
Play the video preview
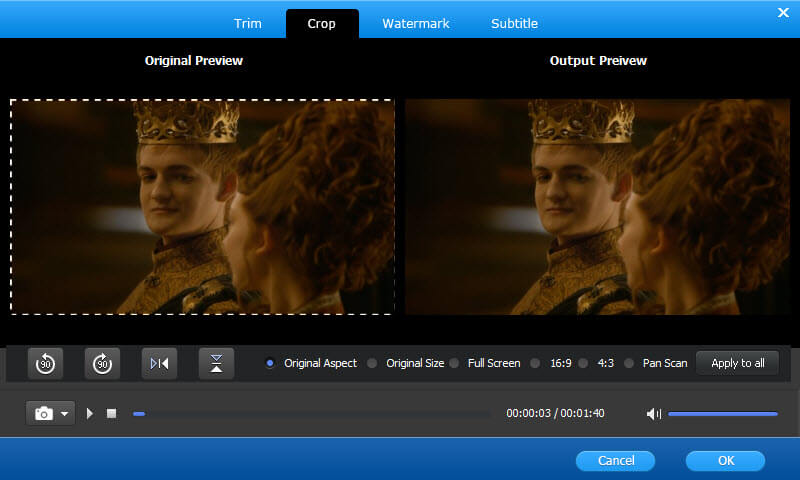coord(90,413)
